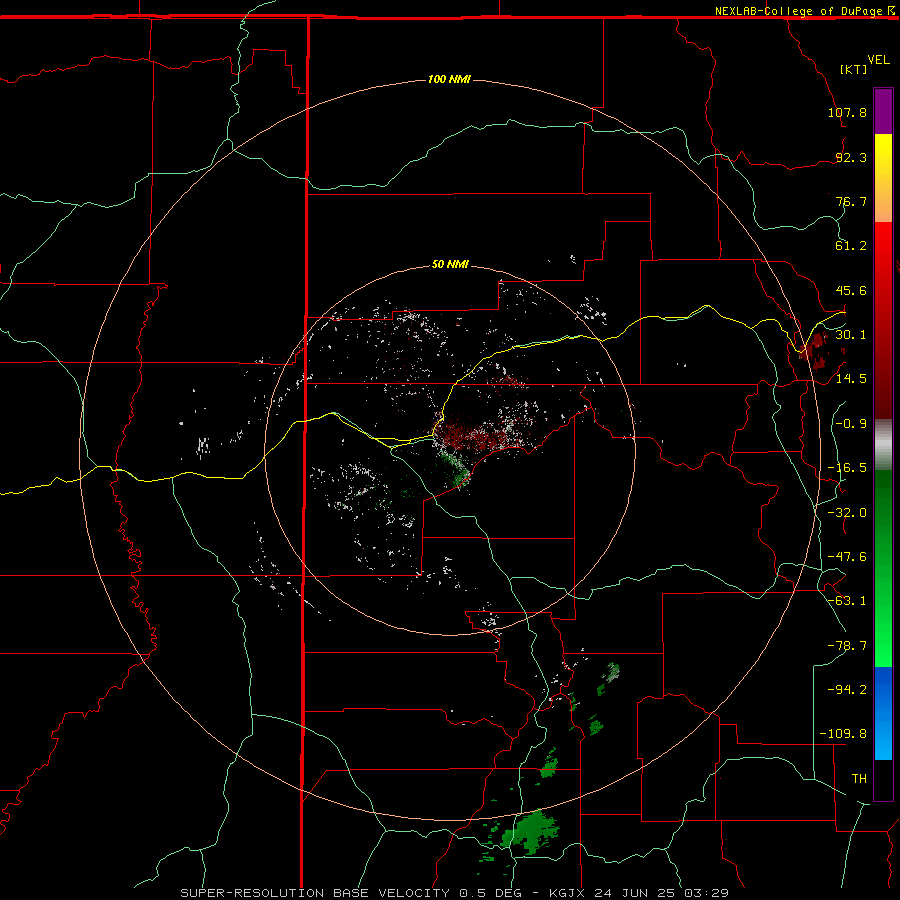900x900 pixels.
Task: Click the dark red echo patch at far right
Action: click(815, 349)
